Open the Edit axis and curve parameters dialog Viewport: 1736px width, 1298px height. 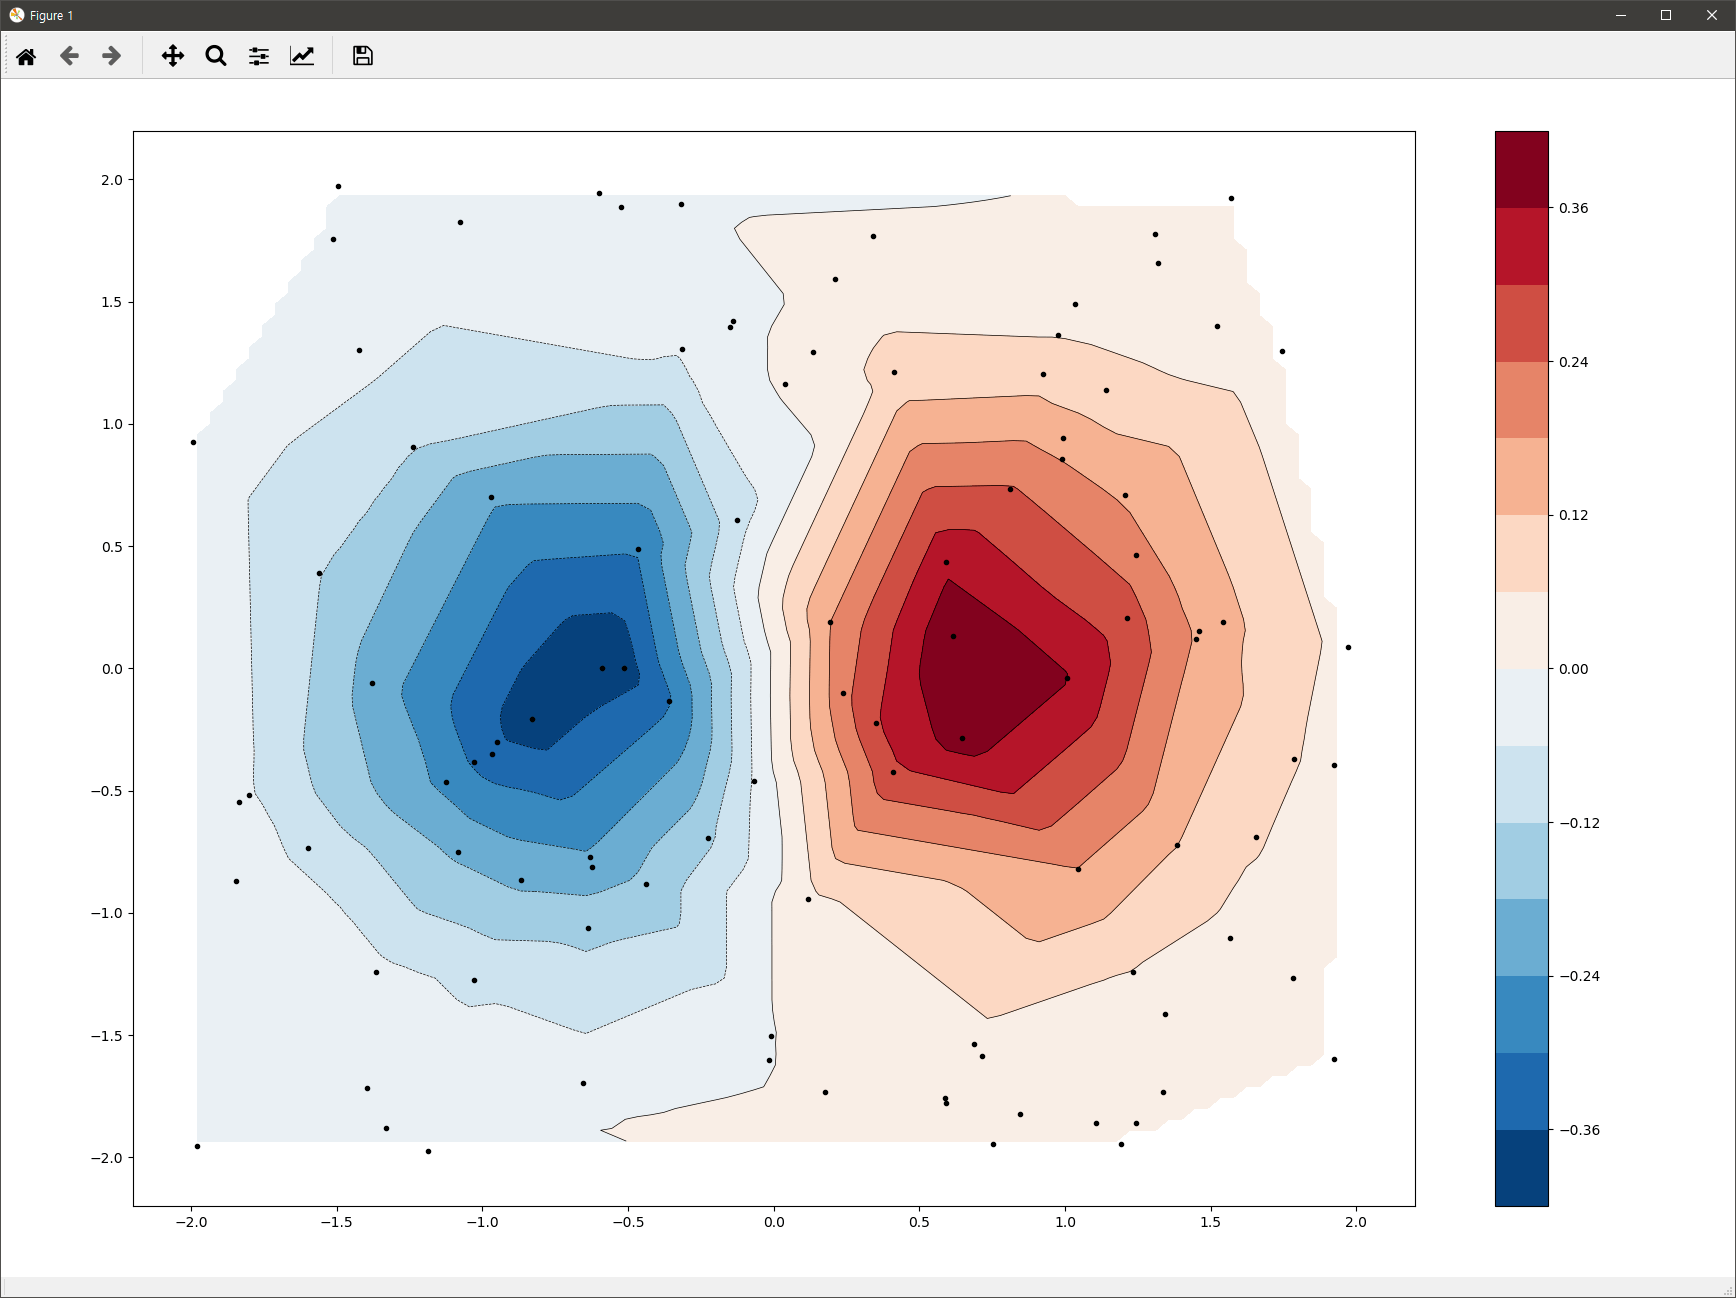[302, 56]
